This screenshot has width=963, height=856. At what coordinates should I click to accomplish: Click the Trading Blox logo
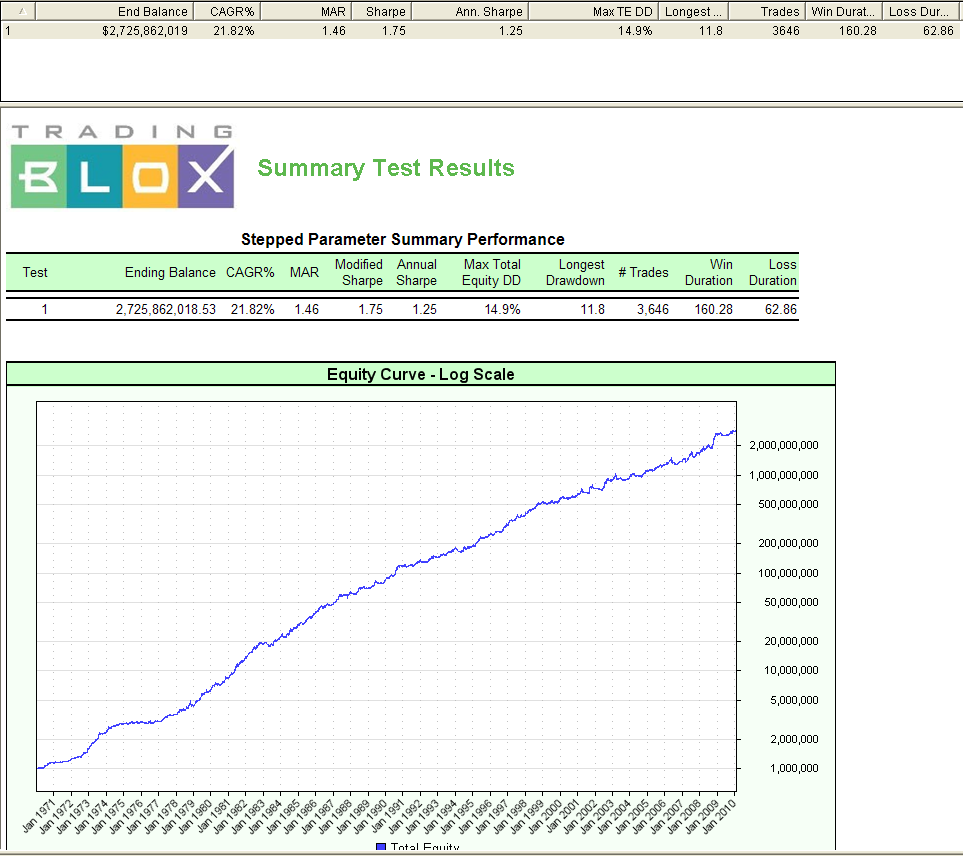click(x=122, y=167)
